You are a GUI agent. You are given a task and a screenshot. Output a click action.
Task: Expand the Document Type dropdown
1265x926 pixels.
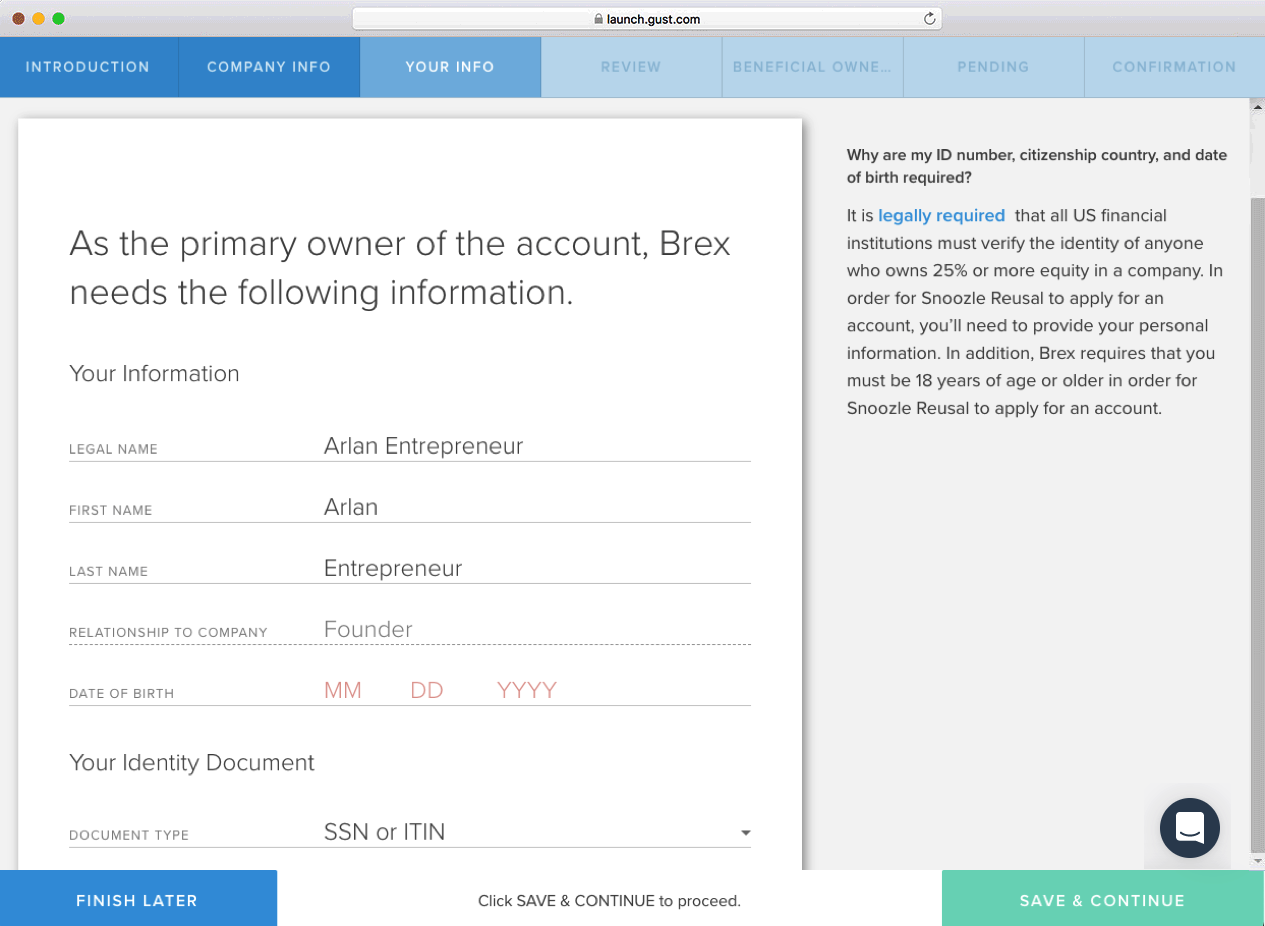745,833
